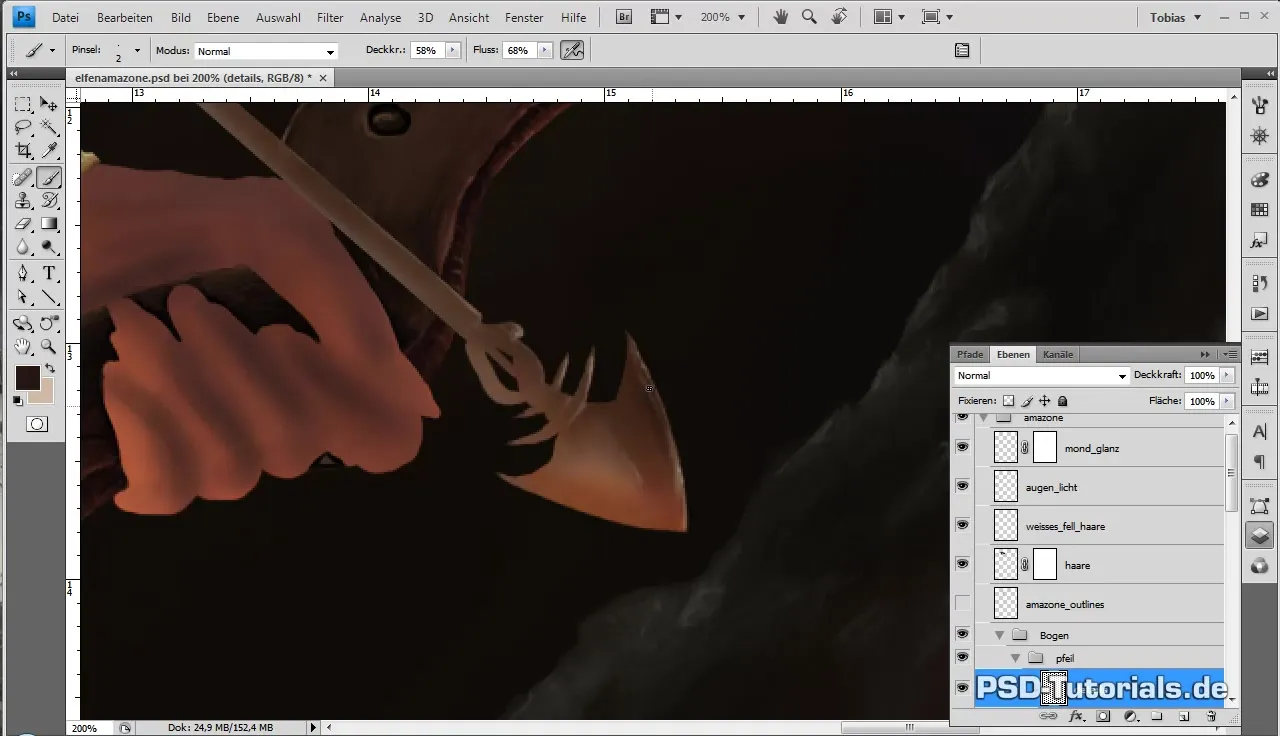Select the Rectangular Marquee tool
This screenshot has height=736, width=1280.
point(22,104)
